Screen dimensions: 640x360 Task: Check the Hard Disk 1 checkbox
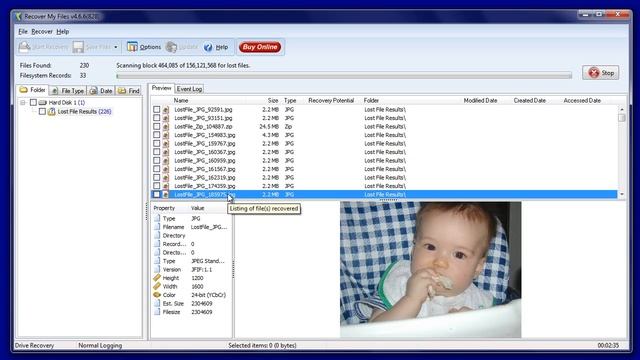coord(33,102)
